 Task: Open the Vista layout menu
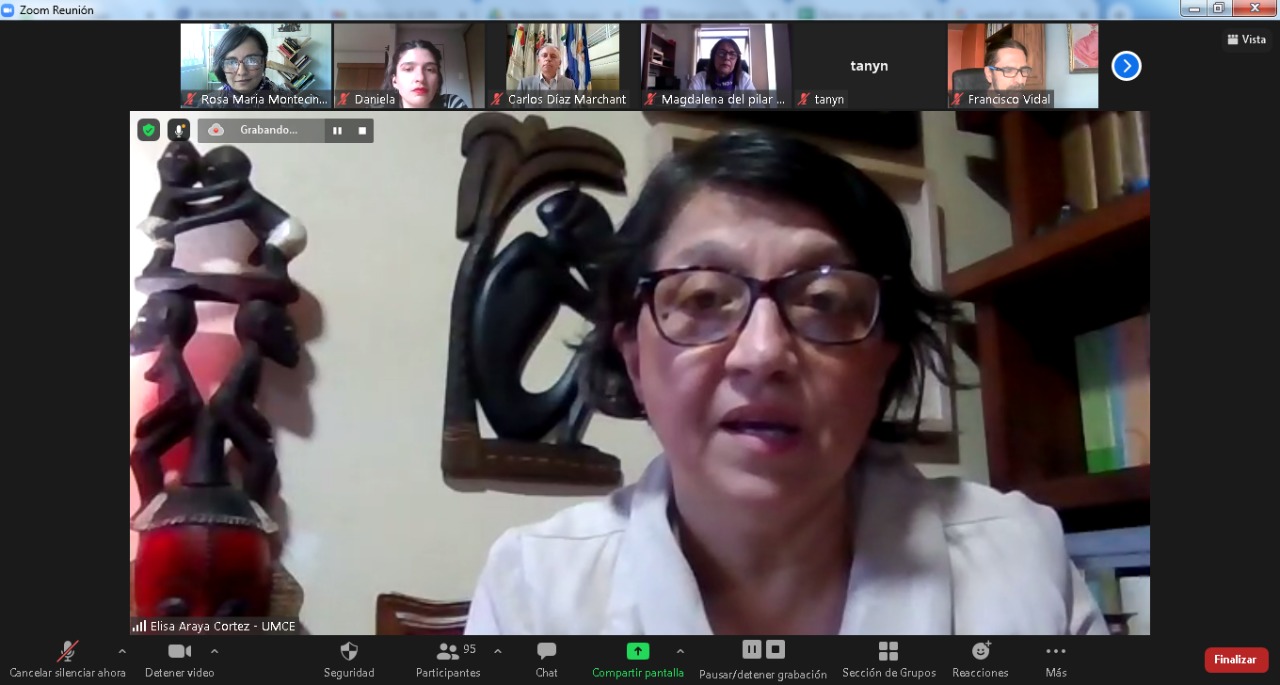point(1246,40)
